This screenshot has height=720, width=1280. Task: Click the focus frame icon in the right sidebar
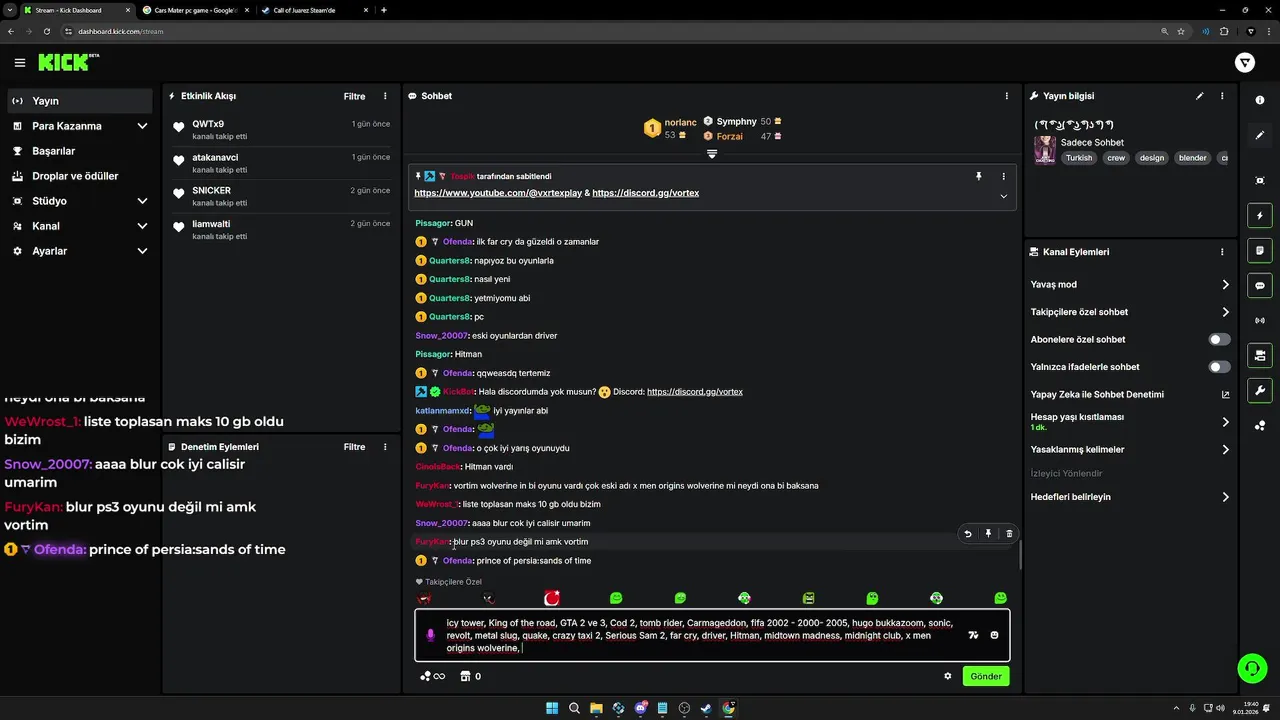click(1260, 180)
